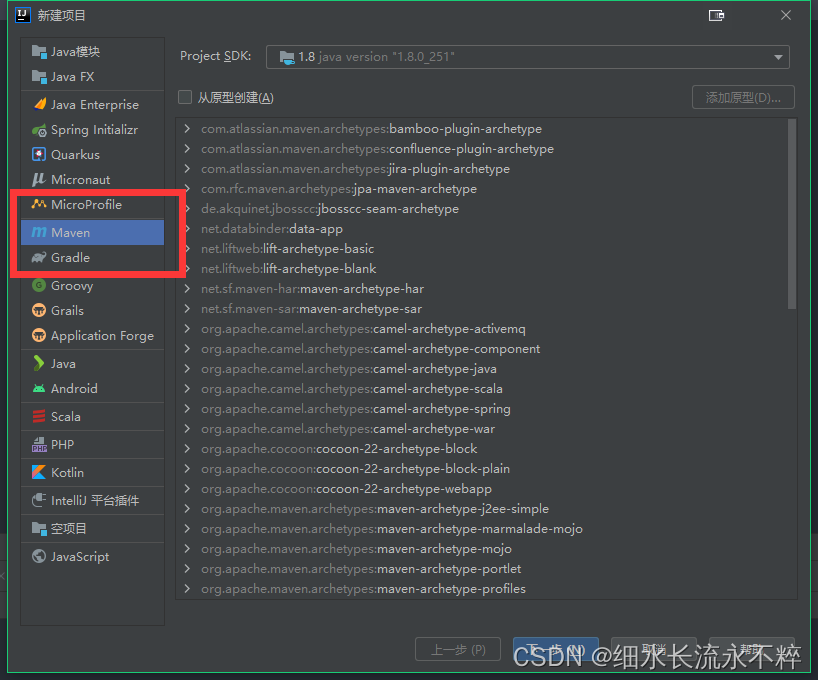Enable the 从原型创建 checkbox

(x=185, y=97)
